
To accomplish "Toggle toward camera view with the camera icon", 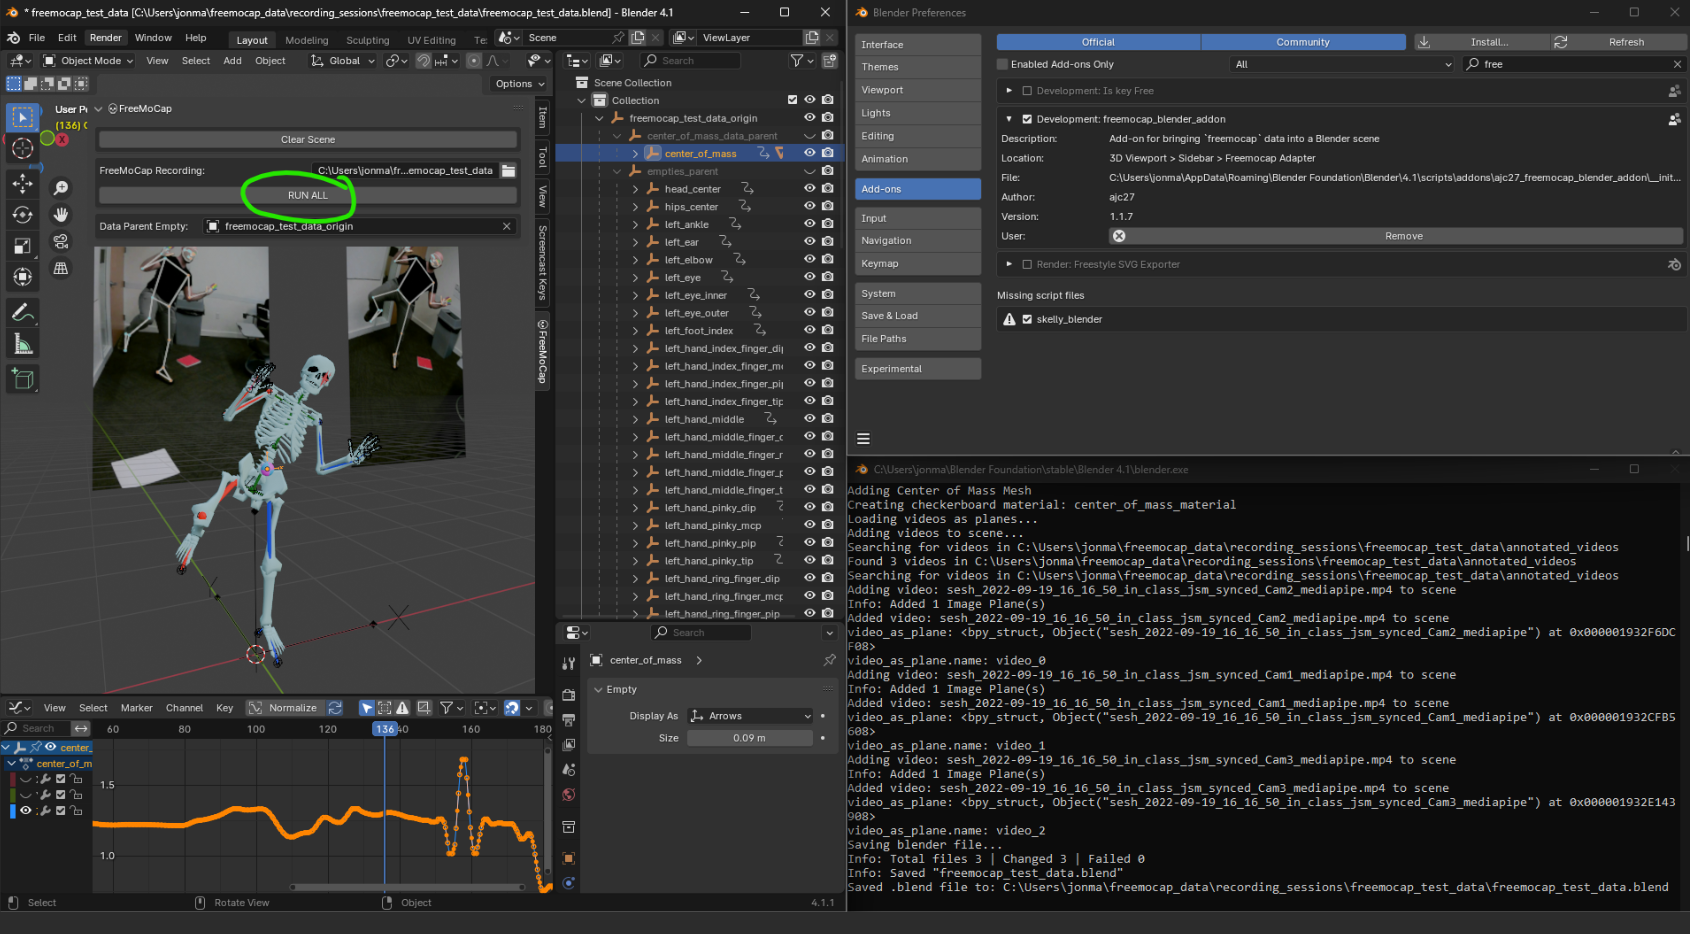I will [x=61, y=240].
